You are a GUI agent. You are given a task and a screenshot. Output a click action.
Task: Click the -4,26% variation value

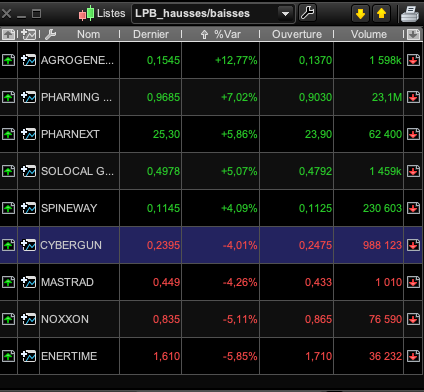coord(240,282)
